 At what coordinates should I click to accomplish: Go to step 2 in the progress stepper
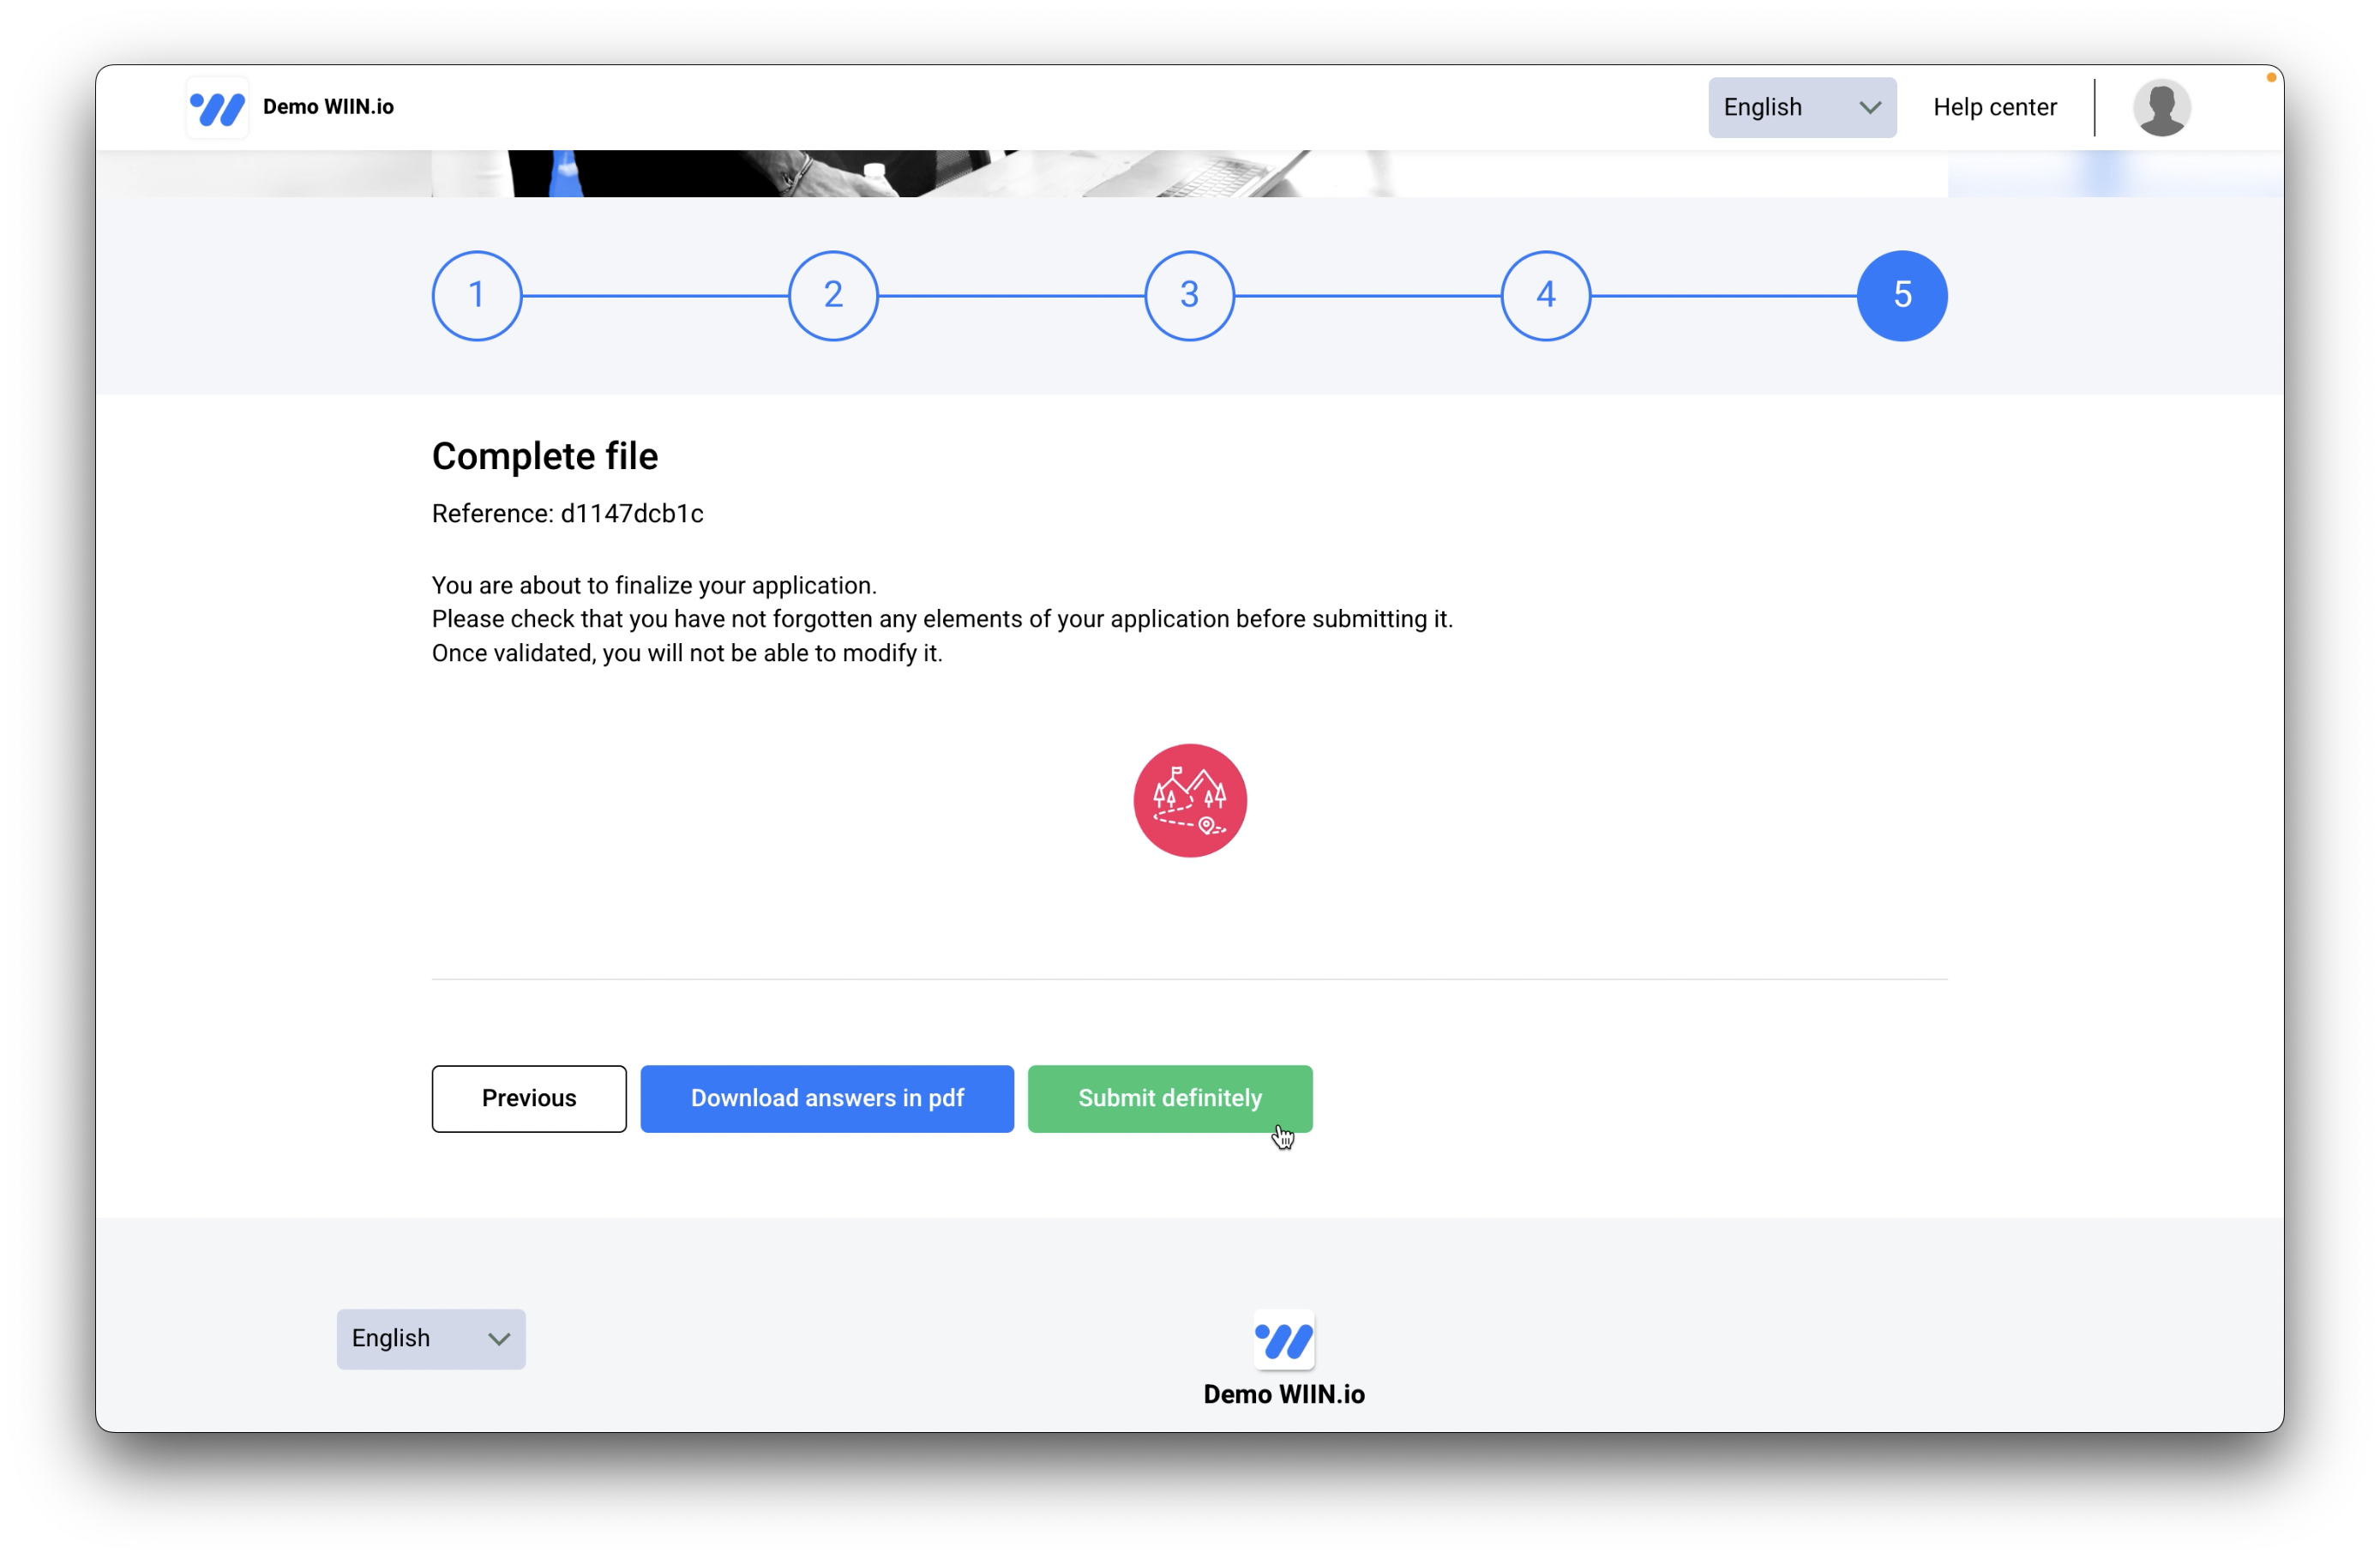(x=833, y=295)
